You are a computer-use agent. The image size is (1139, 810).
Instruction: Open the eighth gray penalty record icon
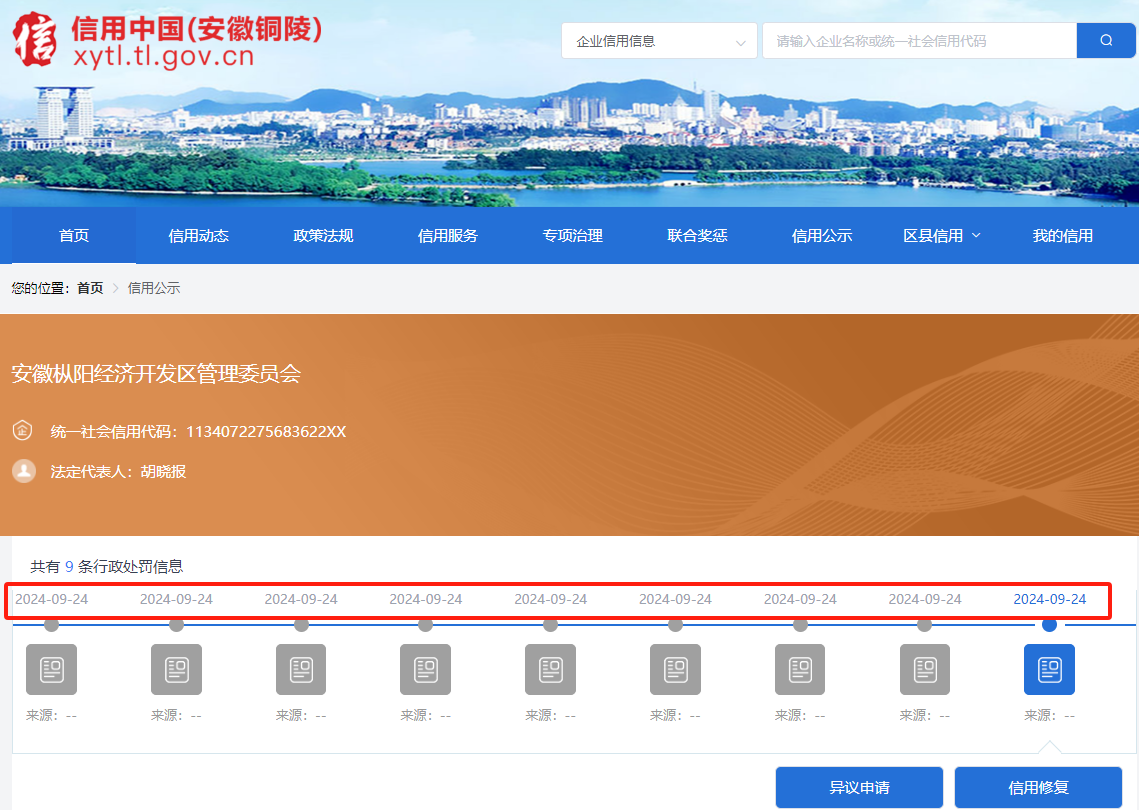924,669
